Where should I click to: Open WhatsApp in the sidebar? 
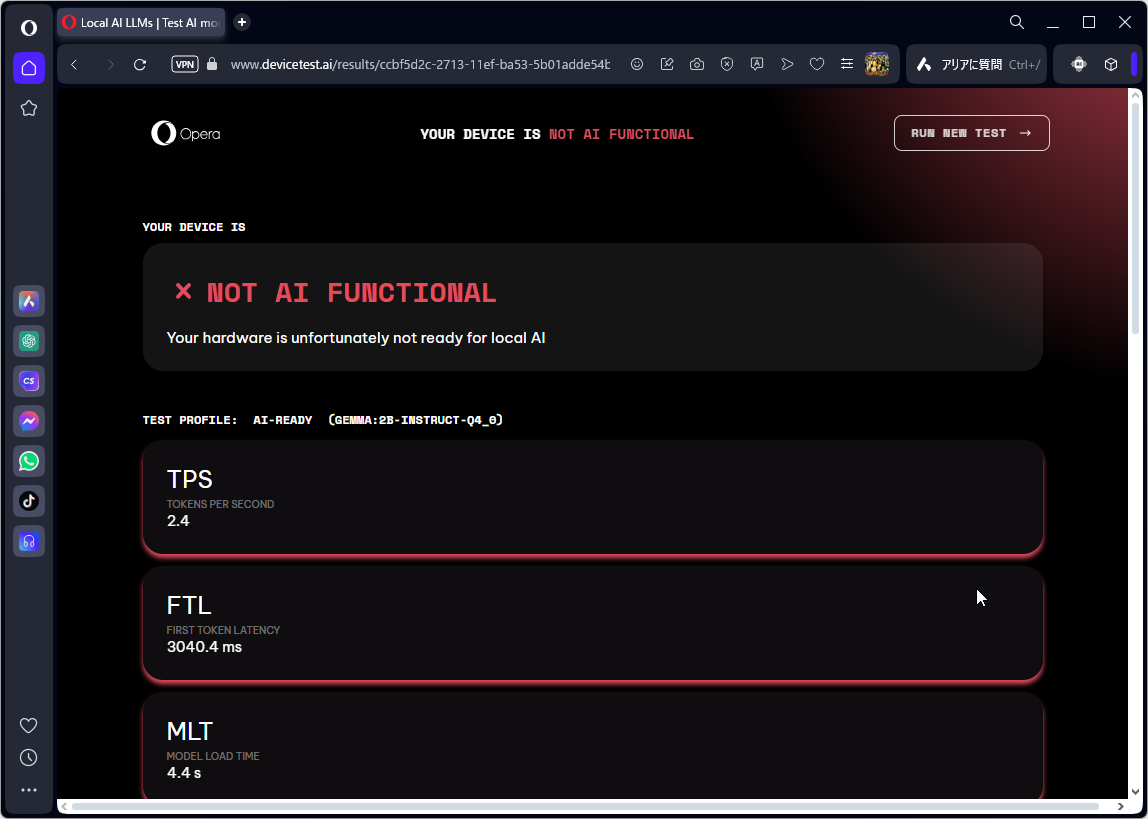pos(29,461)
